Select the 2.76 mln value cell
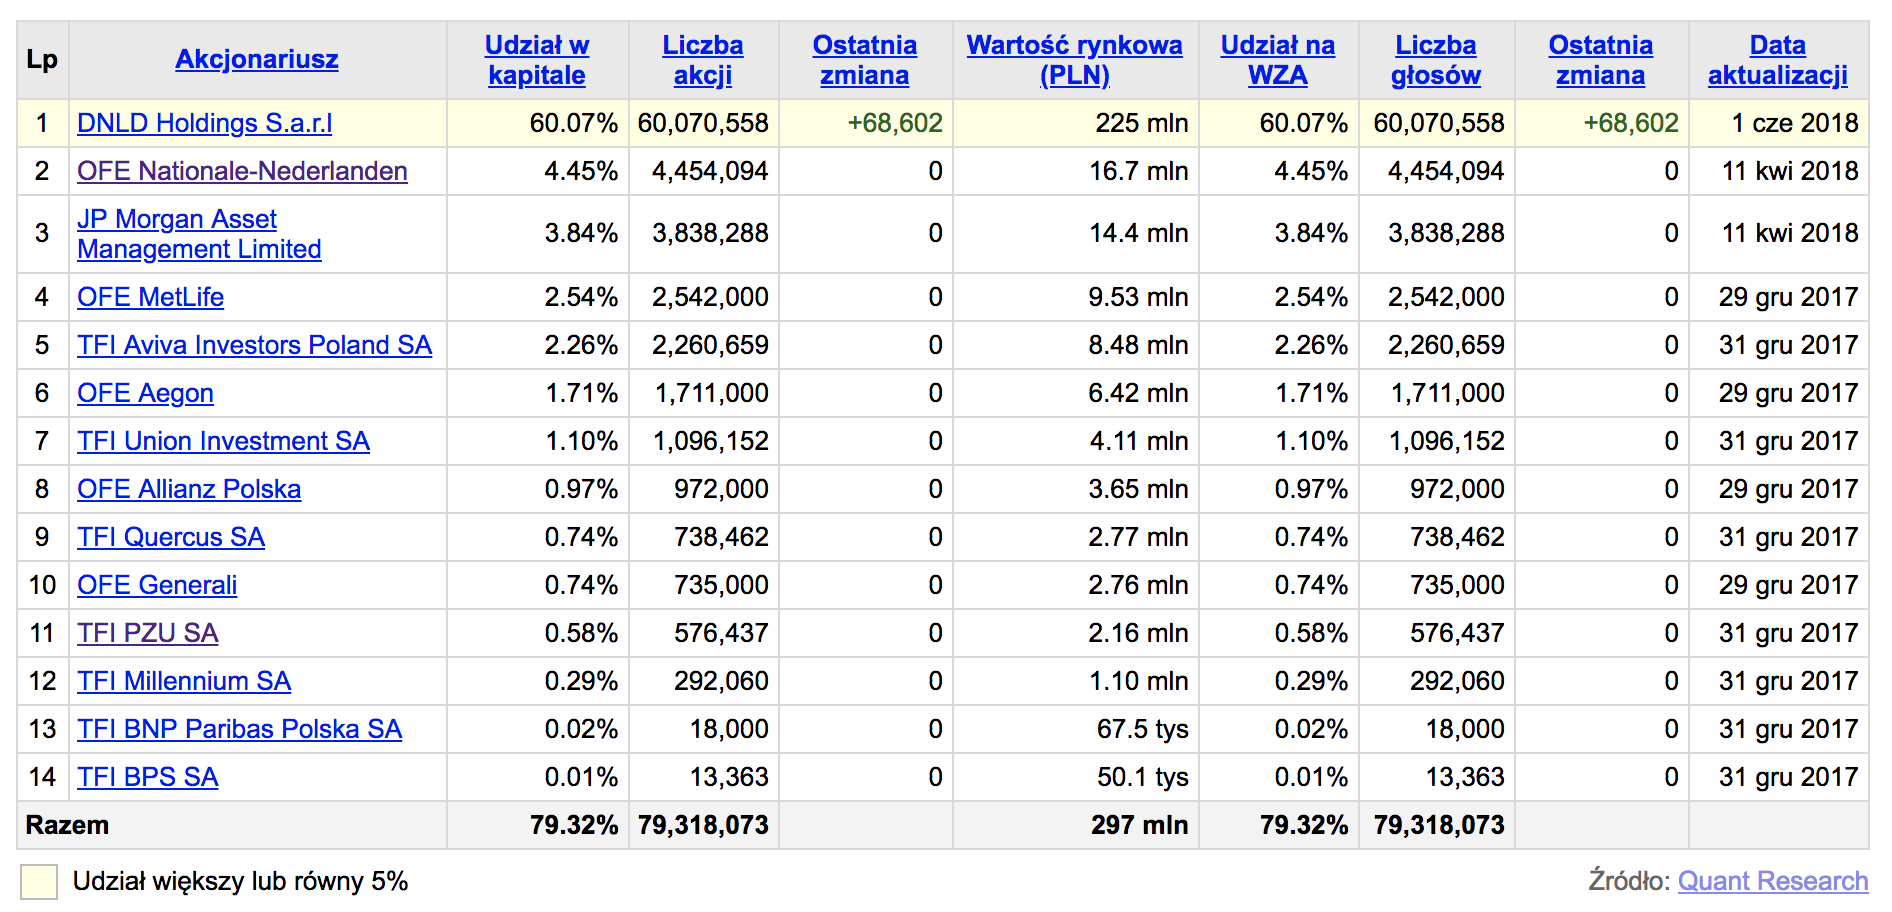 [1076, 585]
